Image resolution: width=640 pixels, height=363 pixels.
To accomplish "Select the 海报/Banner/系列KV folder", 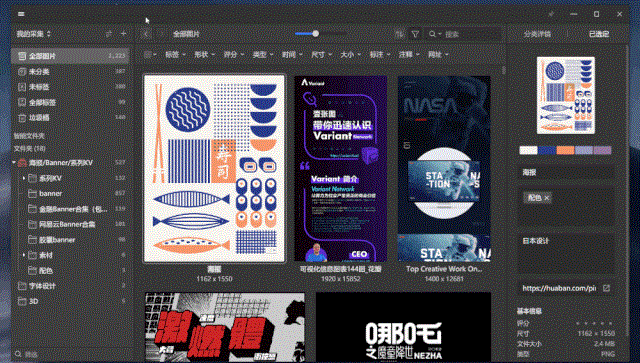I will [x=71, y=163].
